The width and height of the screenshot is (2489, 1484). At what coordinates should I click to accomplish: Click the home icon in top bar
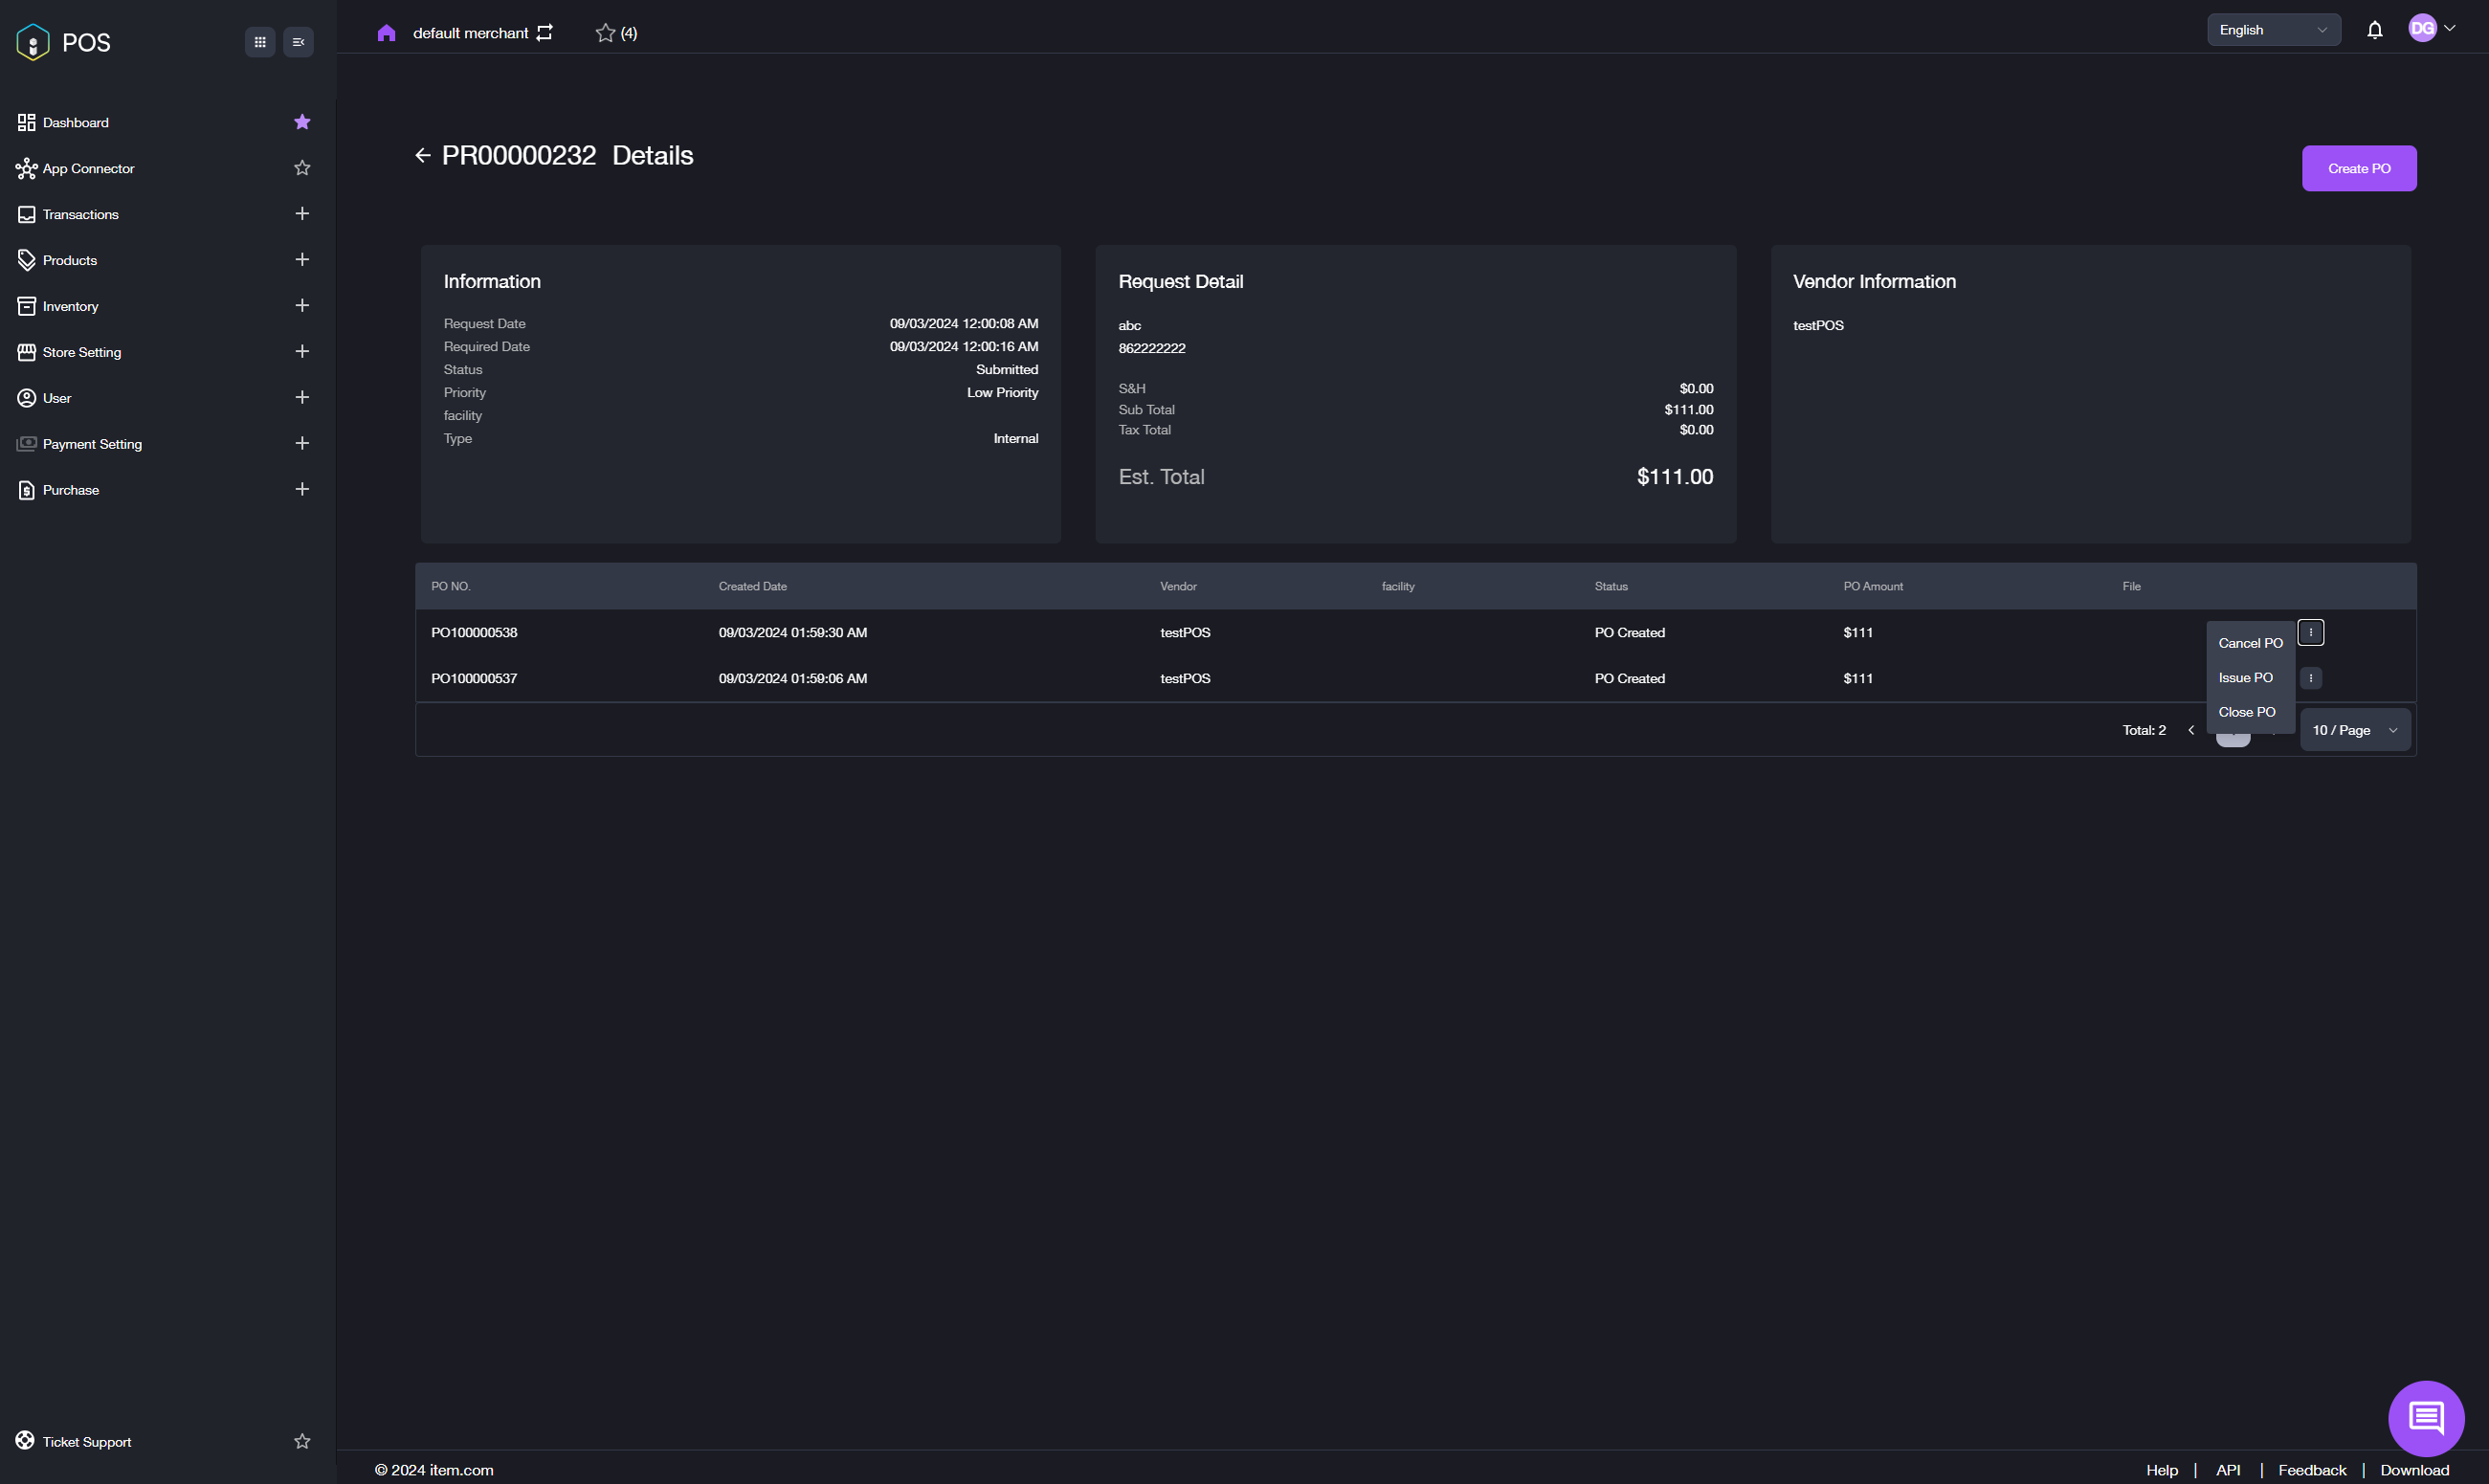pyautogui.click(x=387, y=33)
